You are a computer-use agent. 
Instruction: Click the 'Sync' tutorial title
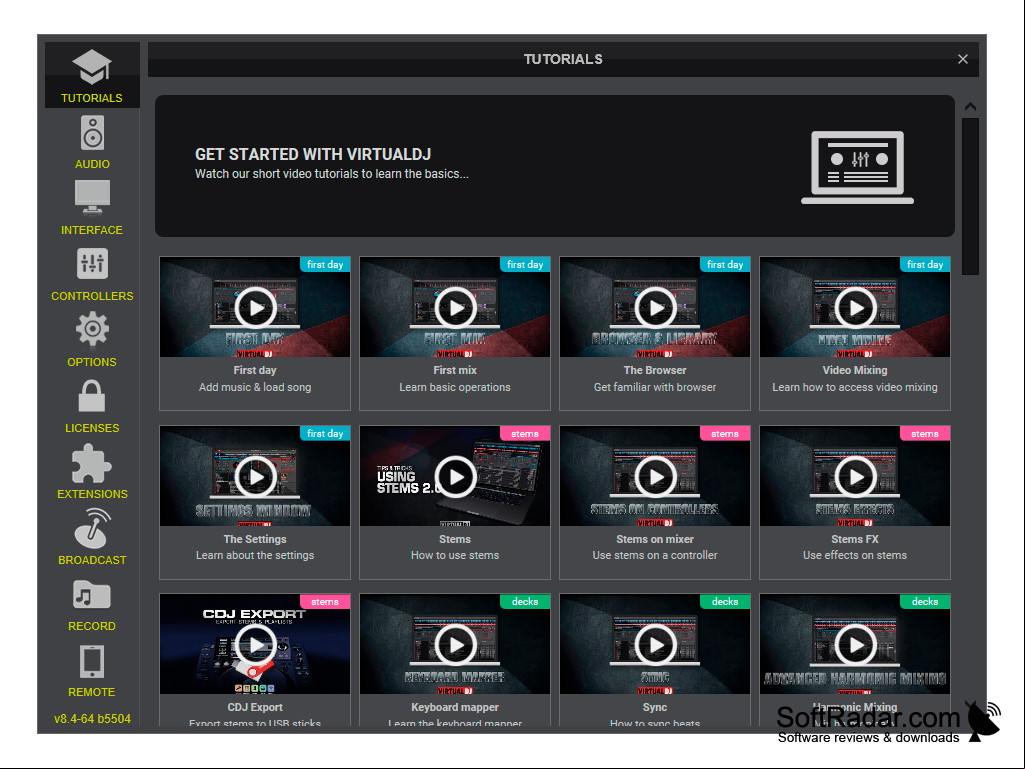coord(655,708)
